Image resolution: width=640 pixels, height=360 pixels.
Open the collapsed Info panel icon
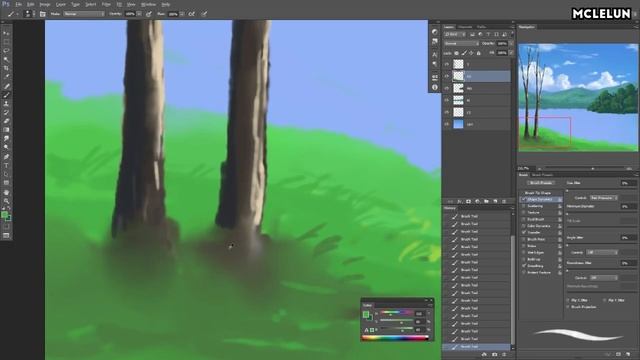[x=434, y=87]
